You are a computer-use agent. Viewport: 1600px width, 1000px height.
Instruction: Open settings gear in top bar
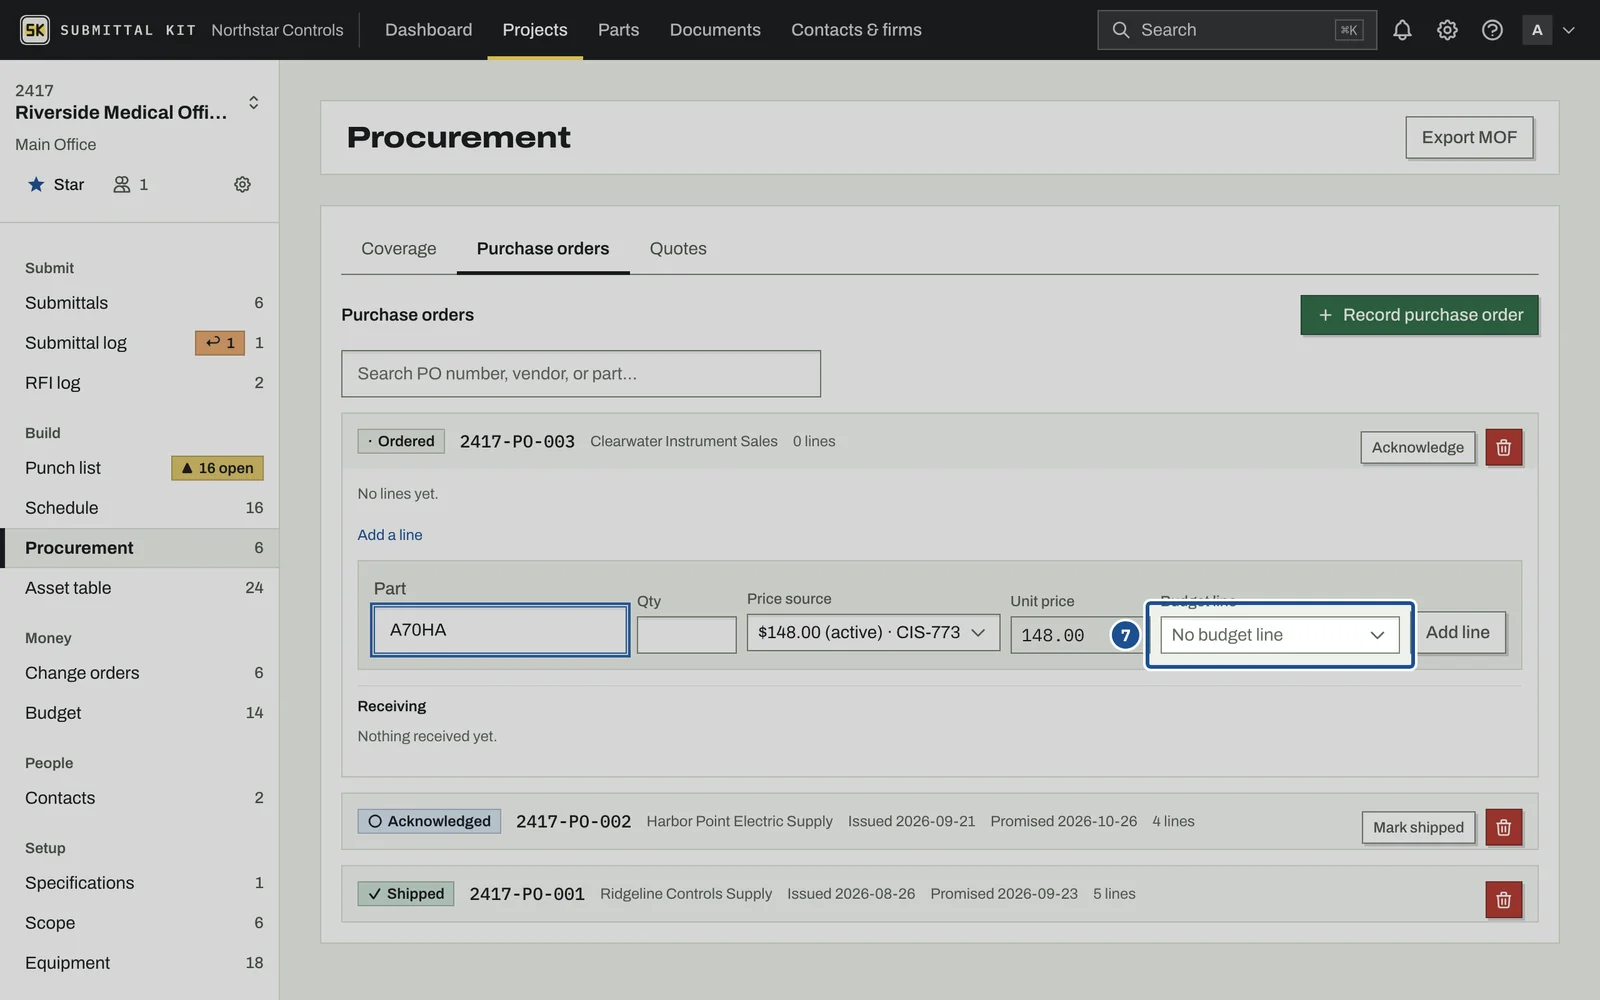coord(1447,30)
